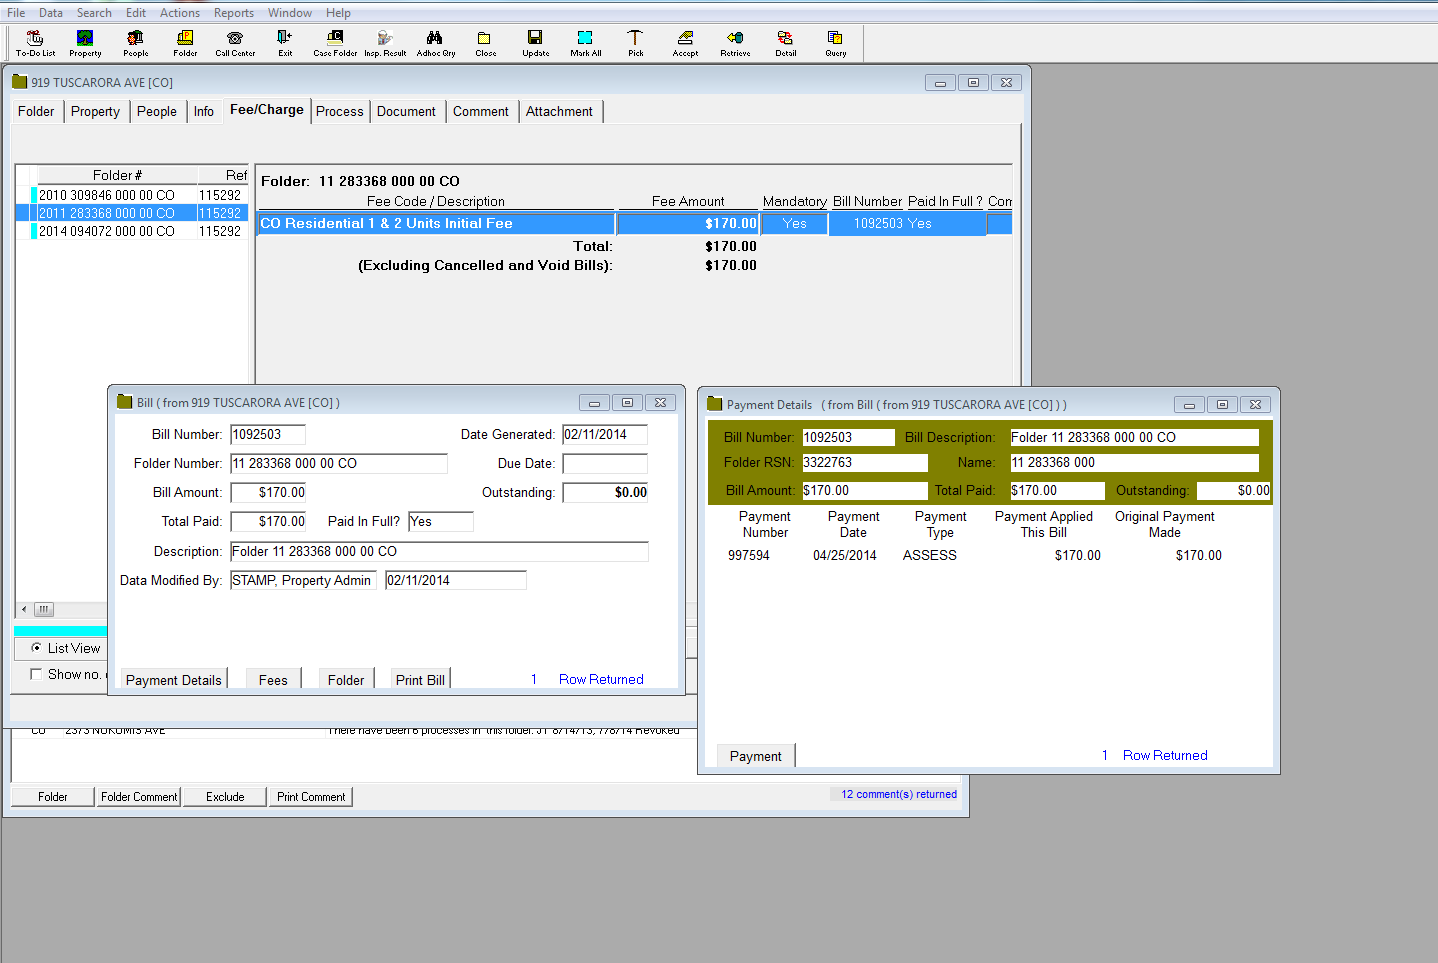Launch Adhoc Qry binoculars tool
Viewport: 1438px width, 963px height.
(x=435, y=42)
